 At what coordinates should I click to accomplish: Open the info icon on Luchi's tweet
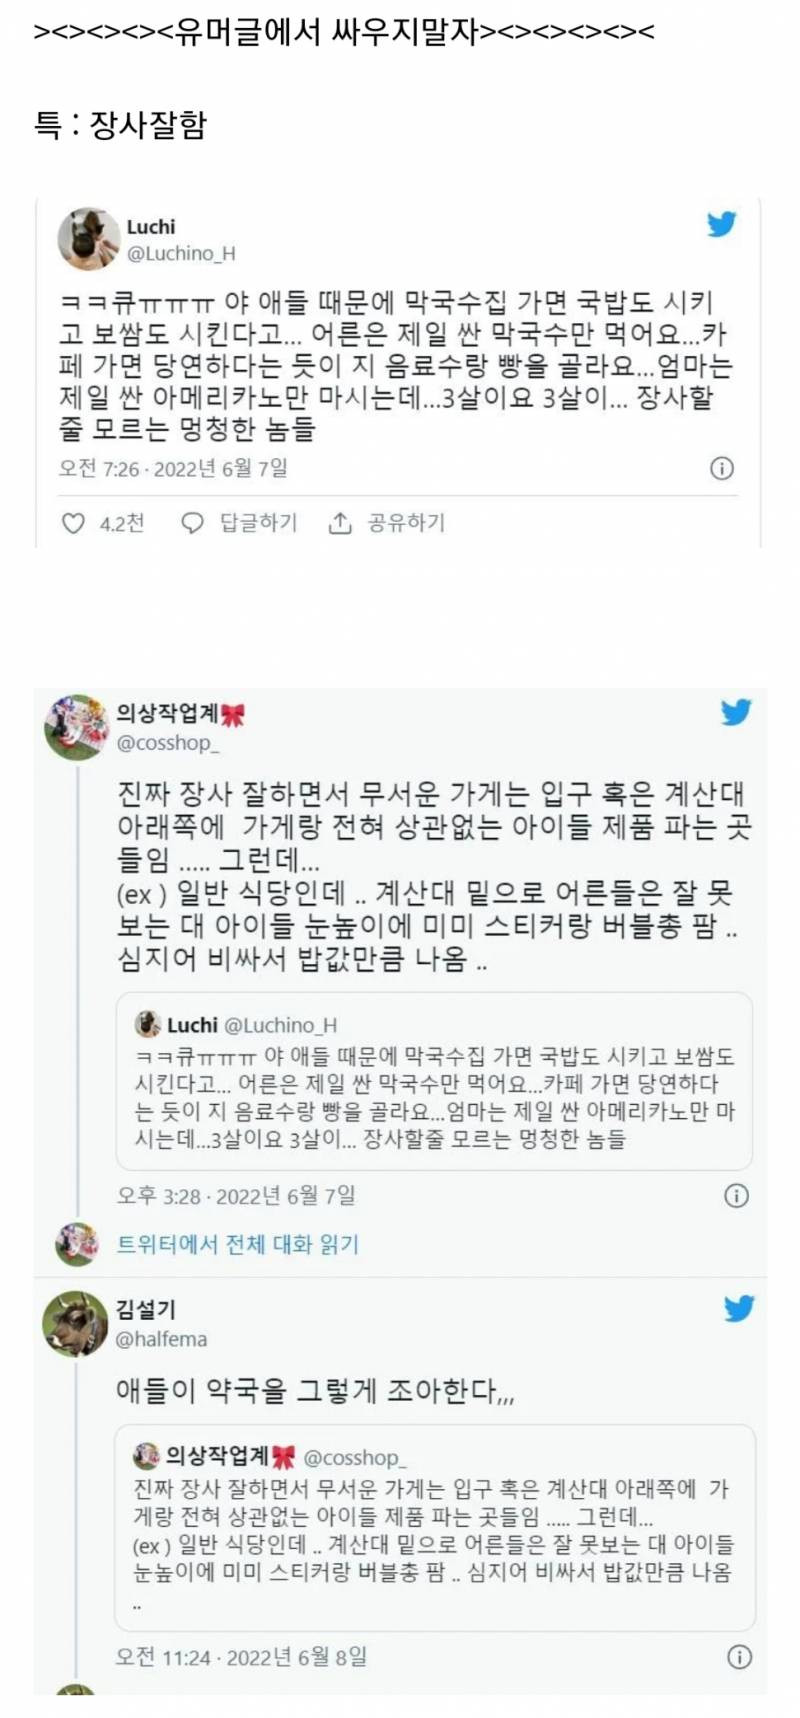(x=721, y=468)
